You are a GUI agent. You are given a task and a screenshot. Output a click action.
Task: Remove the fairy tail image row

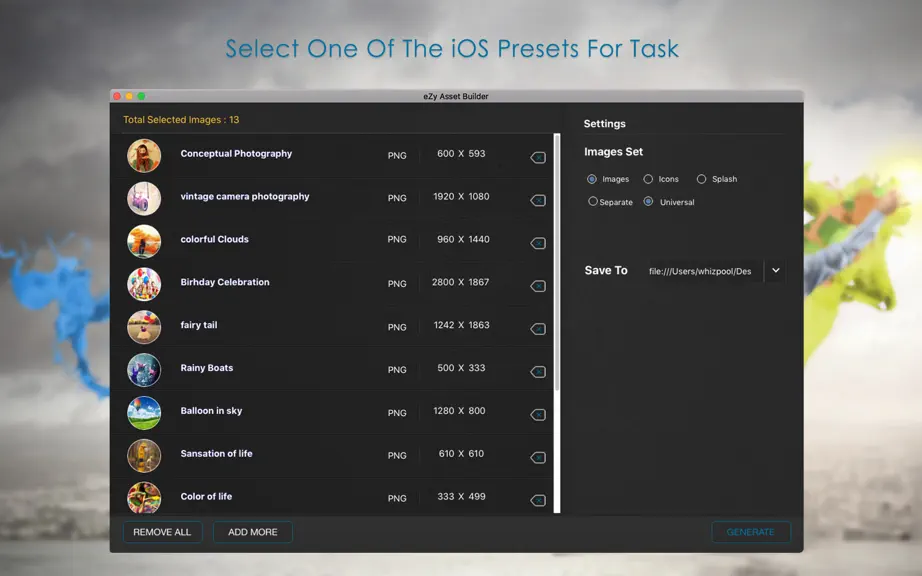tap(537, 329)
